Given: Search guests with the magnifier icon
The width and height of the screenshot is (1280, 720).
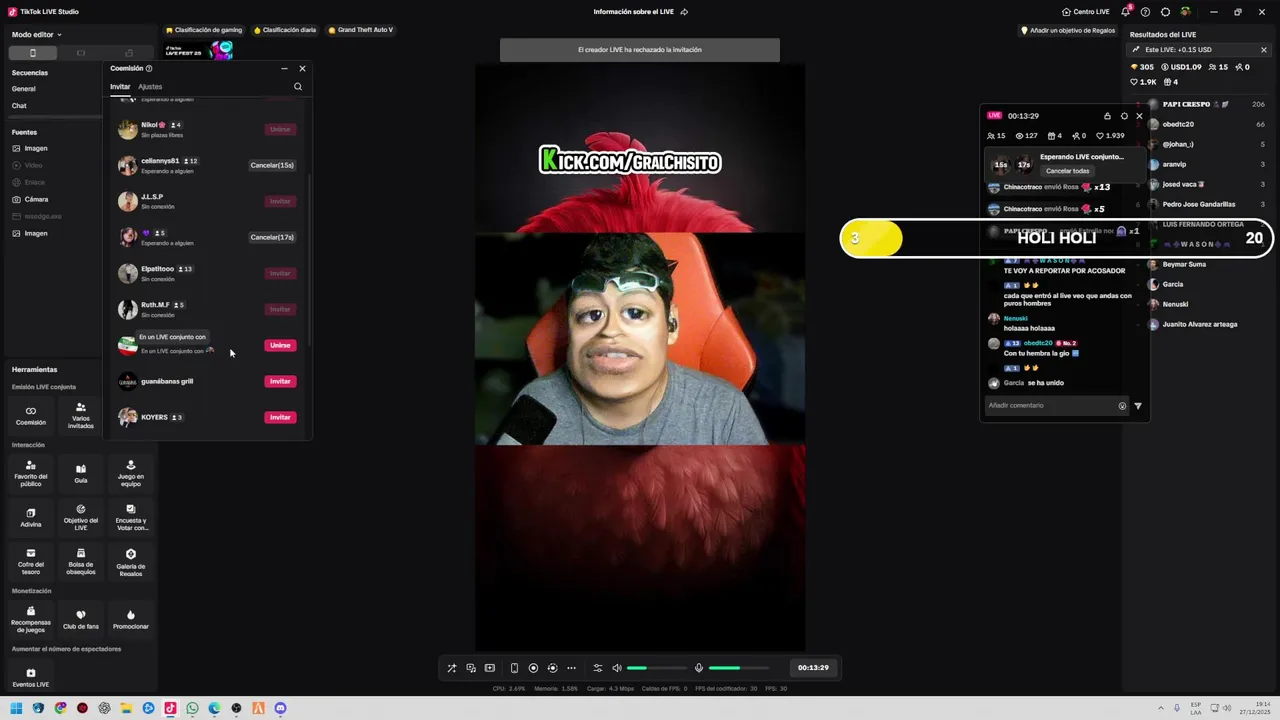Looking at the screenshot, I should [298, 87].
